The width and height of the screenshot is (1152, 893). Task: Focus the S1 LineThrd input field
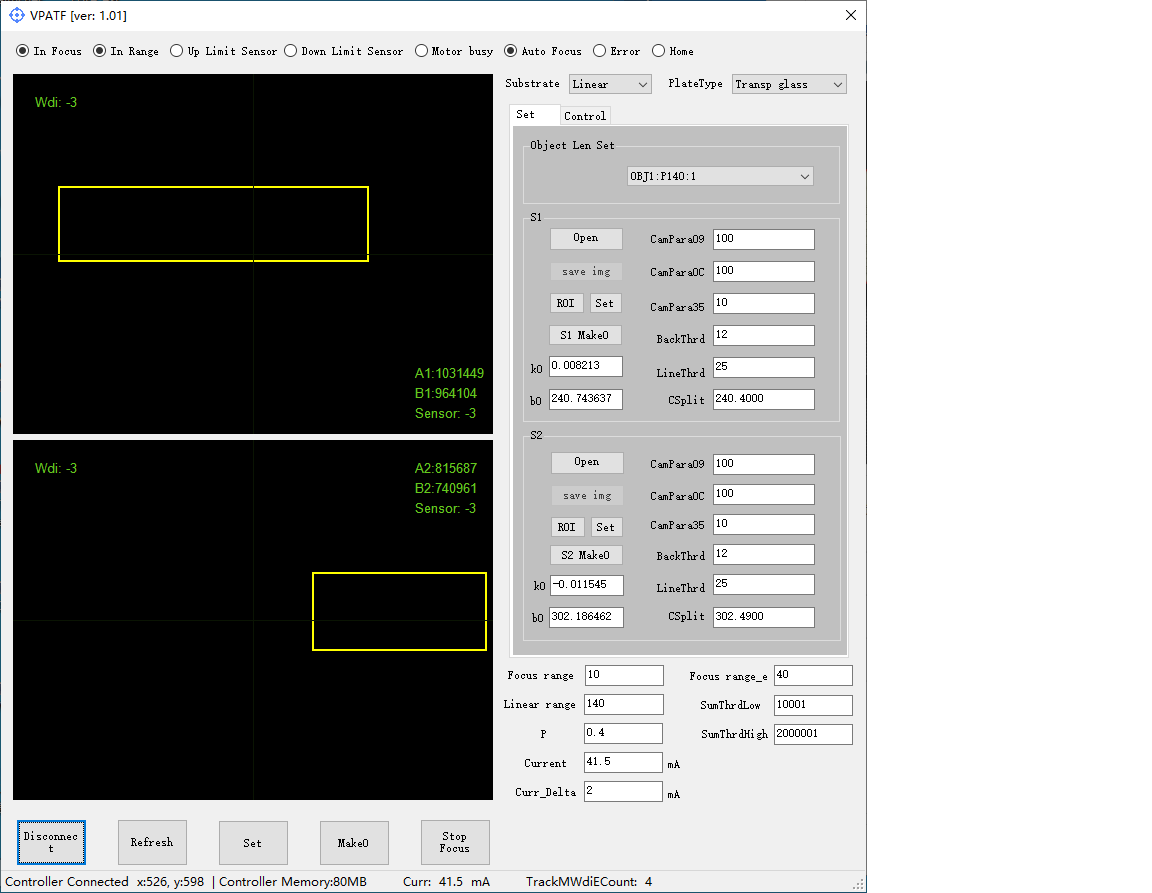click(763, 367)
